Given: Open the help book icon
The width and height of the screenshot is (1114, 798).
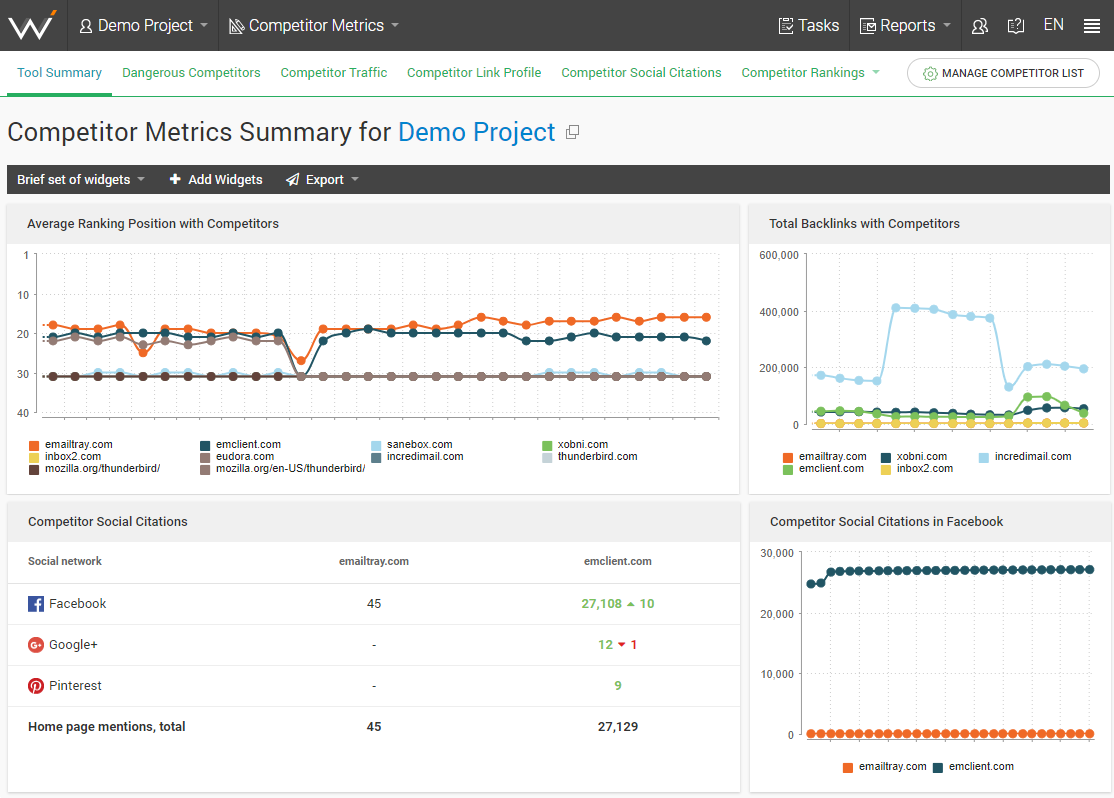Looking at the screenshot, I should pos(1016,26).
